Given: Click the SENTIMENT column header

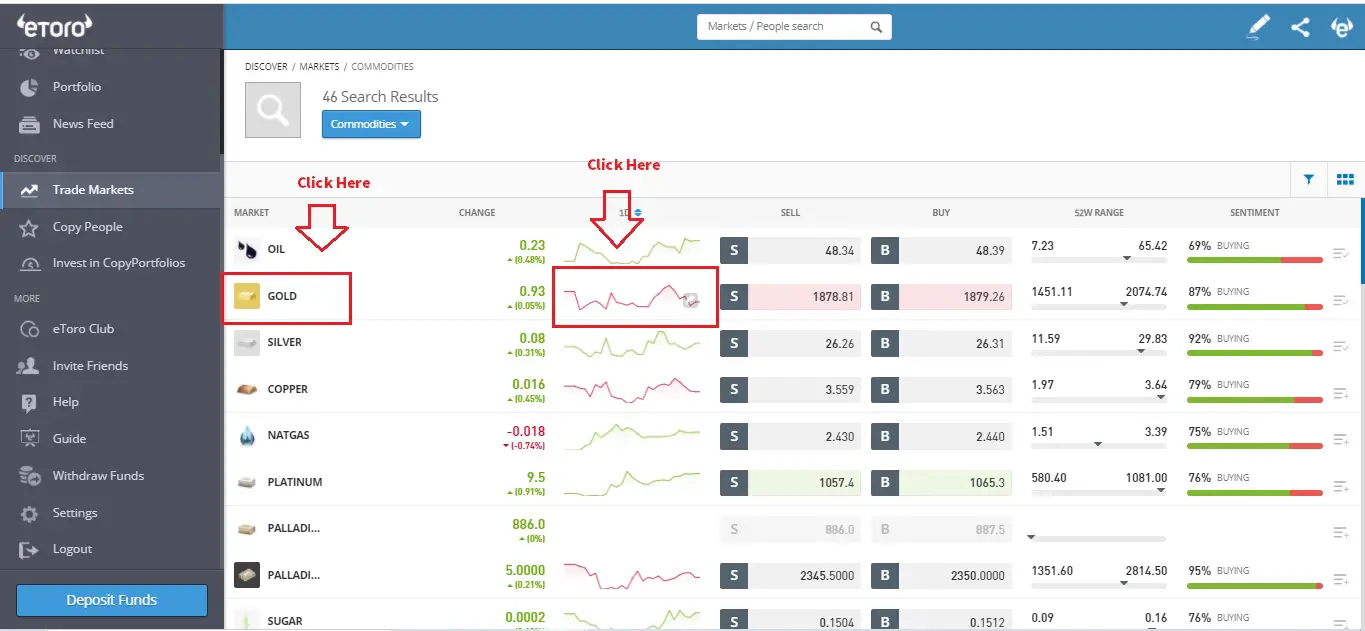Looking at the screenshot, I should tap(1255, 212).
